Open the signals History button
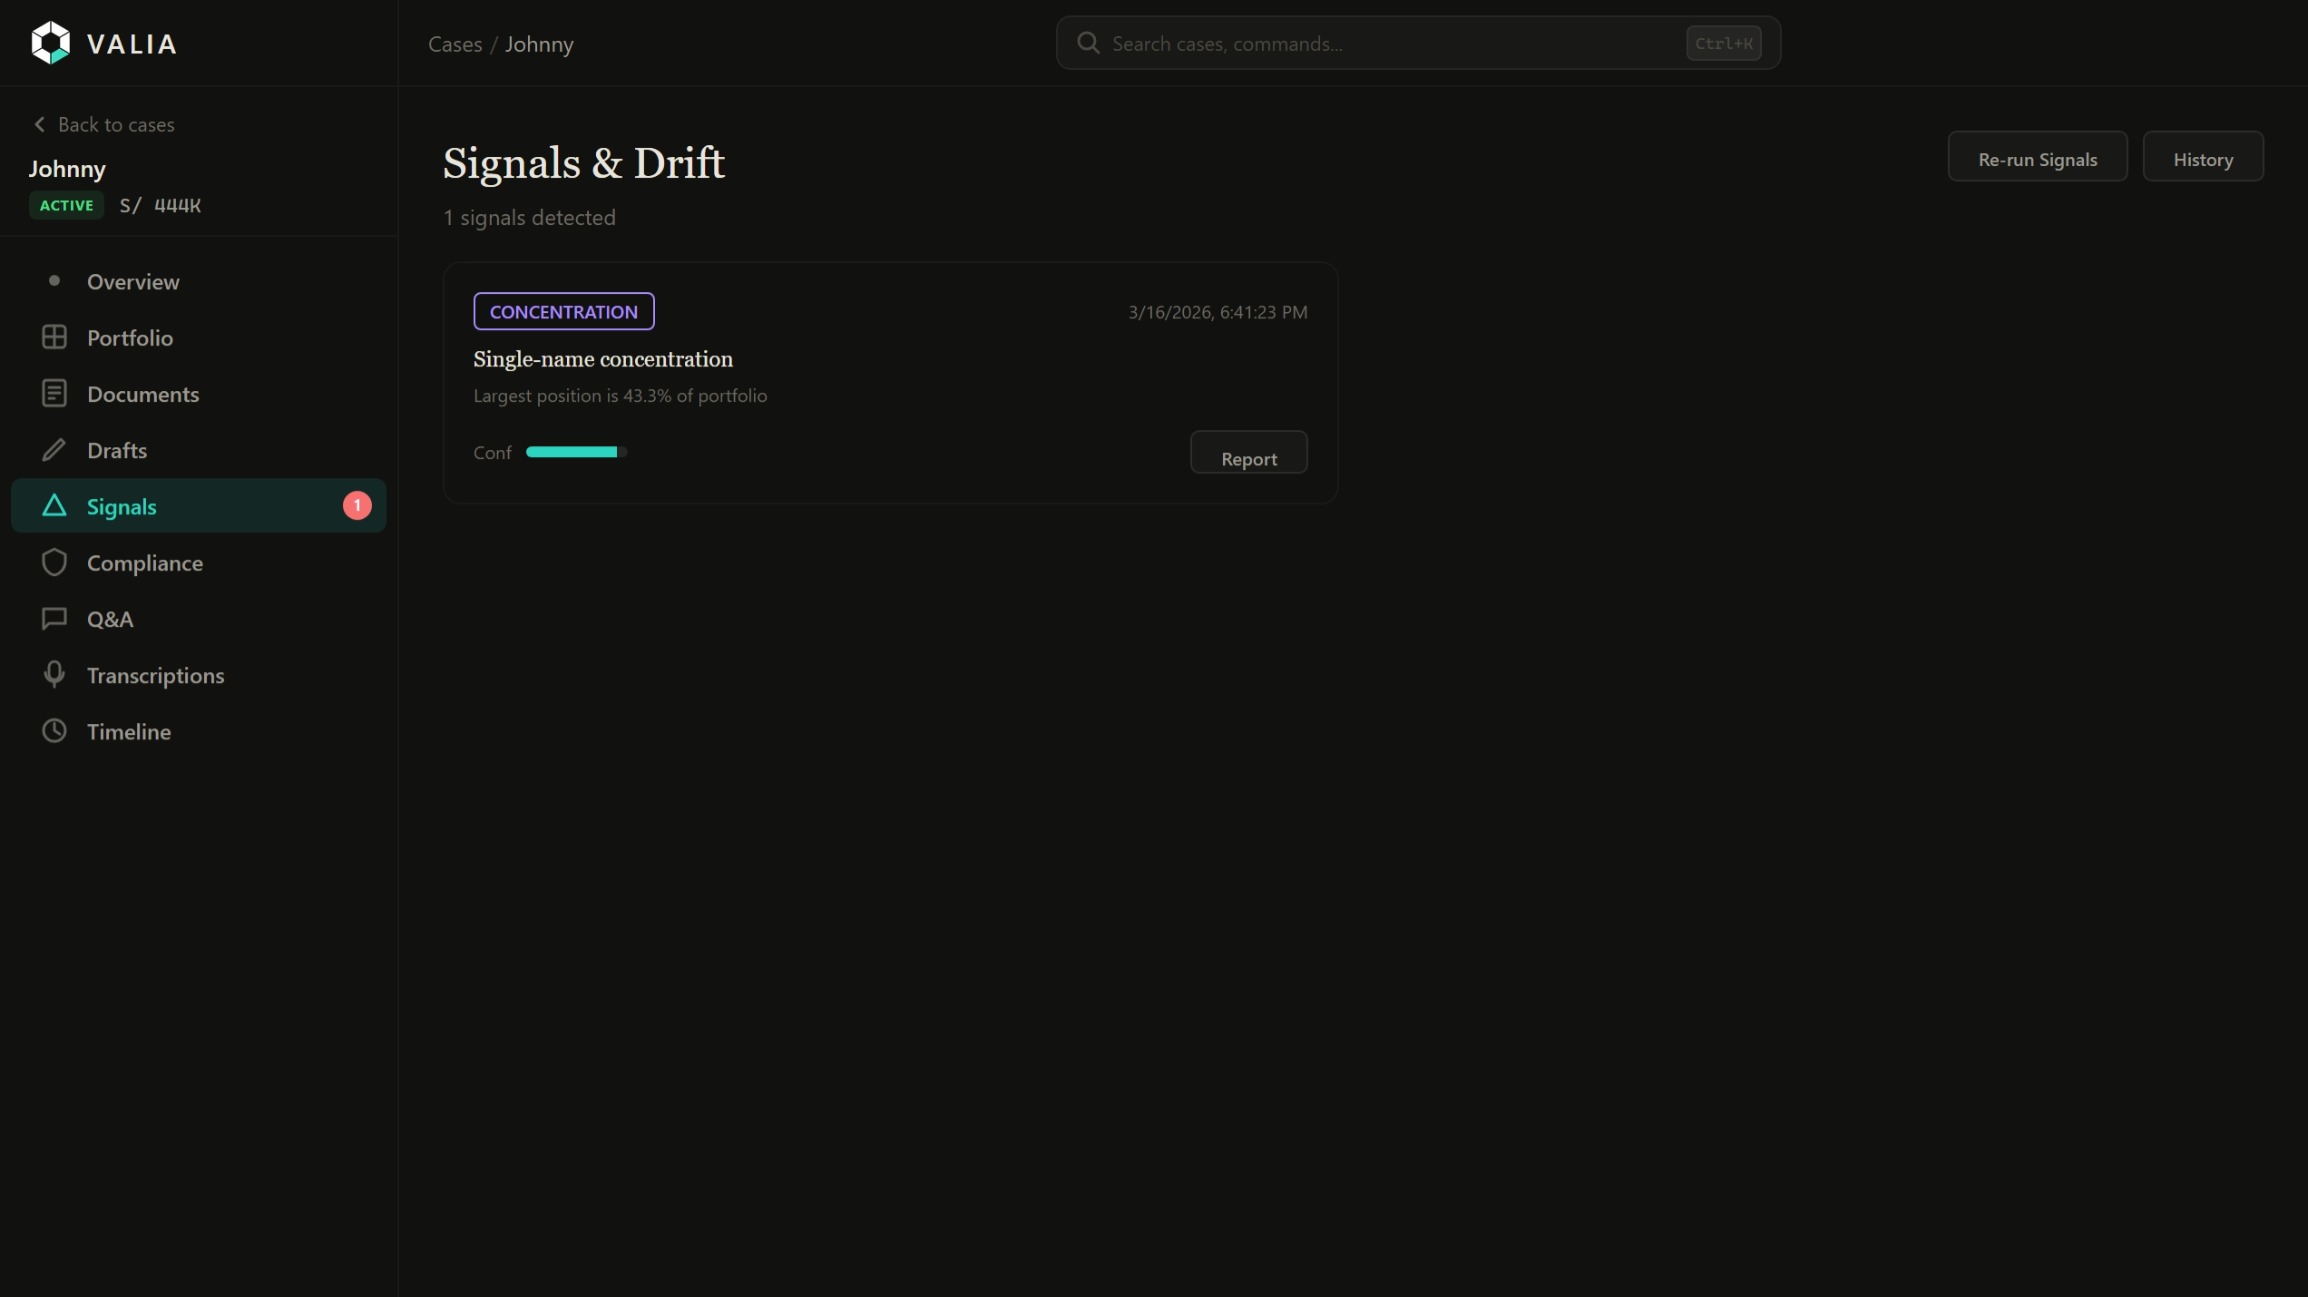This screenshot has width=2308, height=1297. click(x=2202, y=159)
